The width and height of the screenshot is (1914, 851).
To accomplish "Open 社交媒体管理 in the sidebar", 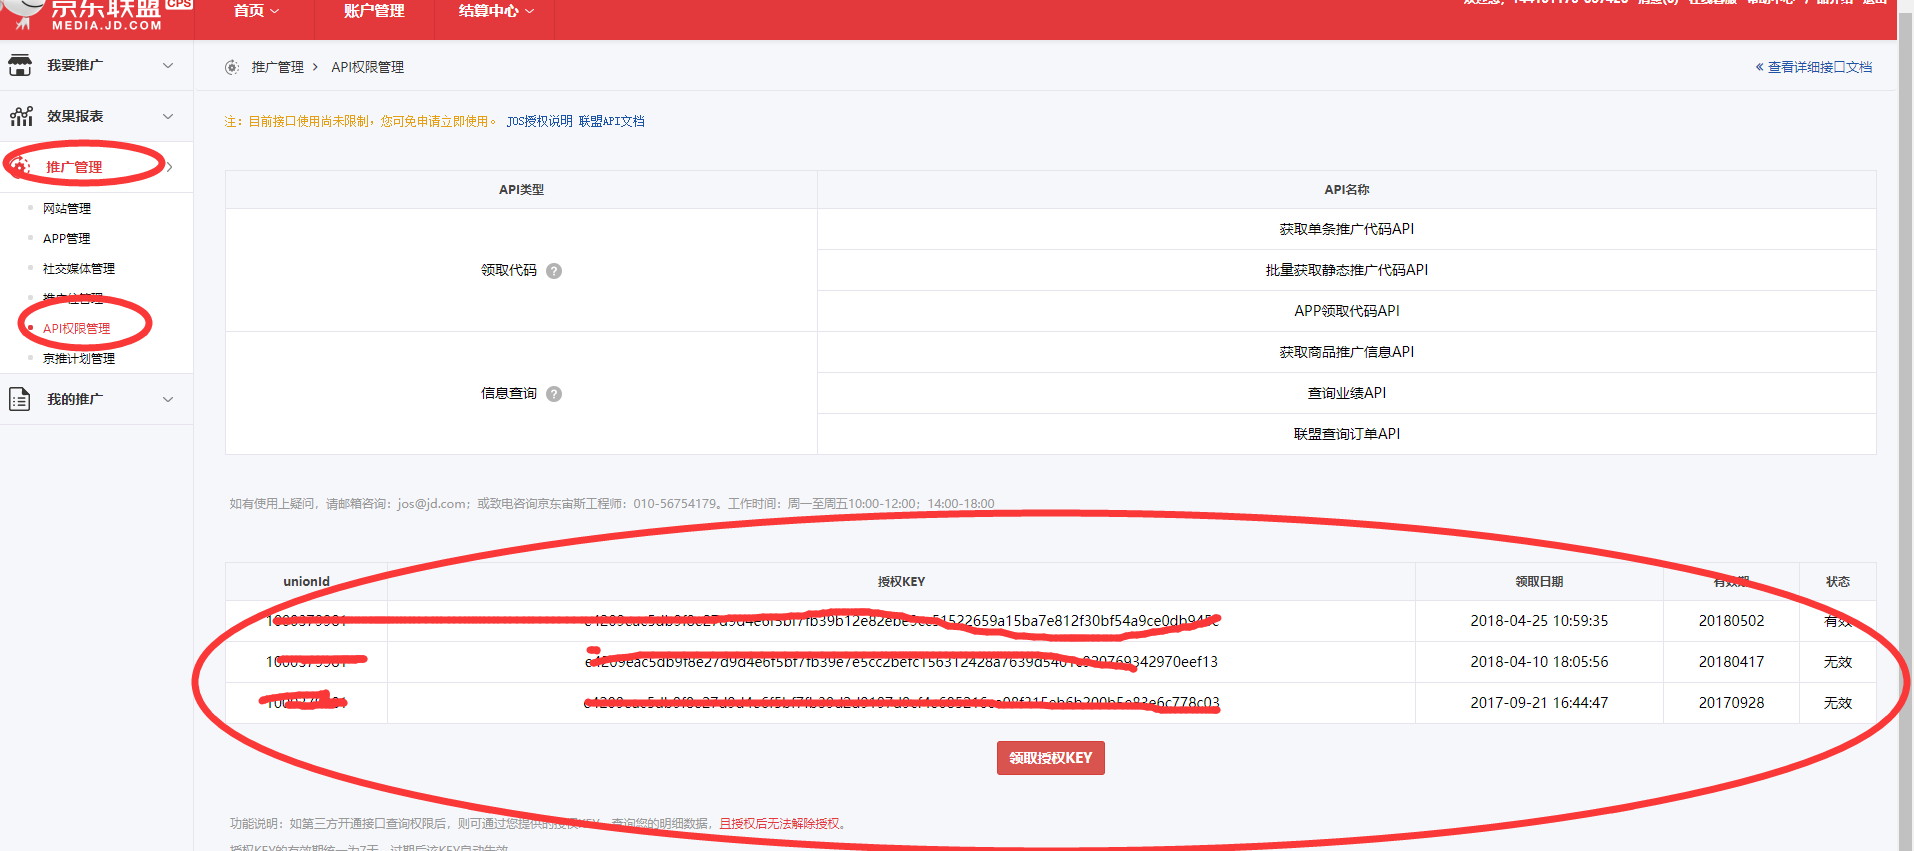I will point(79,268).
